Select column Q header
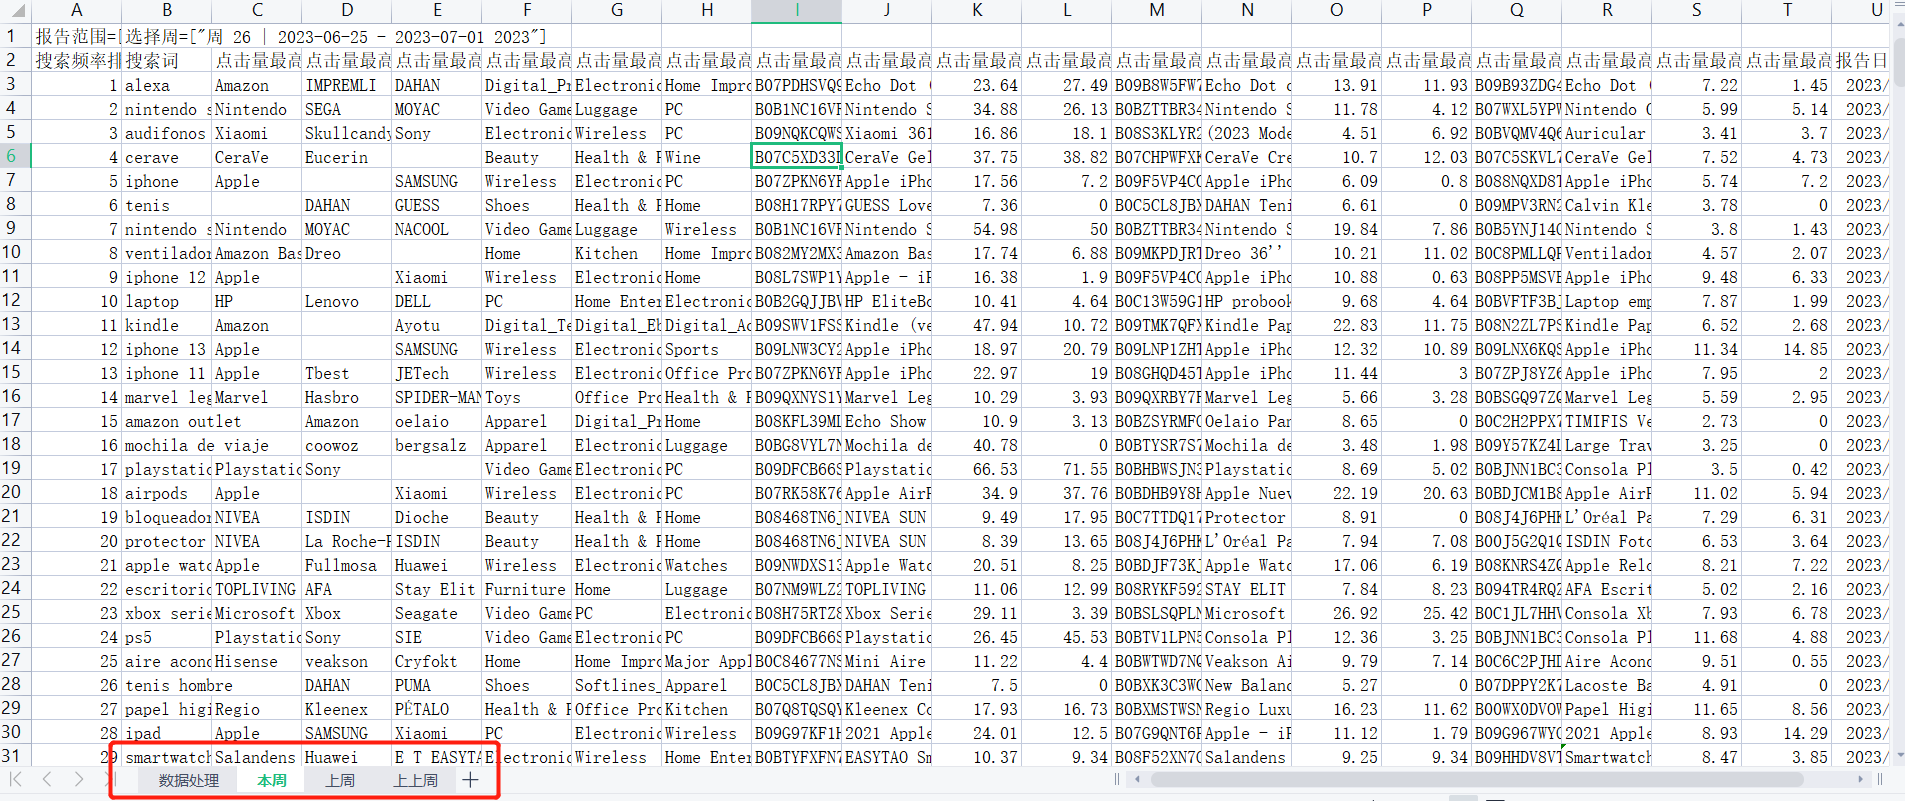Image resolution: width=1905 pixels, height=801 pixels. [x=1517, y=10]
